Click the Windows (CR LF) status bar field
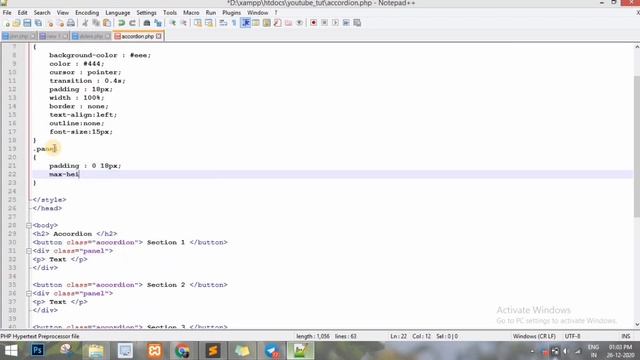This screenshot has width=640, height=360. (x=534, y=336)
